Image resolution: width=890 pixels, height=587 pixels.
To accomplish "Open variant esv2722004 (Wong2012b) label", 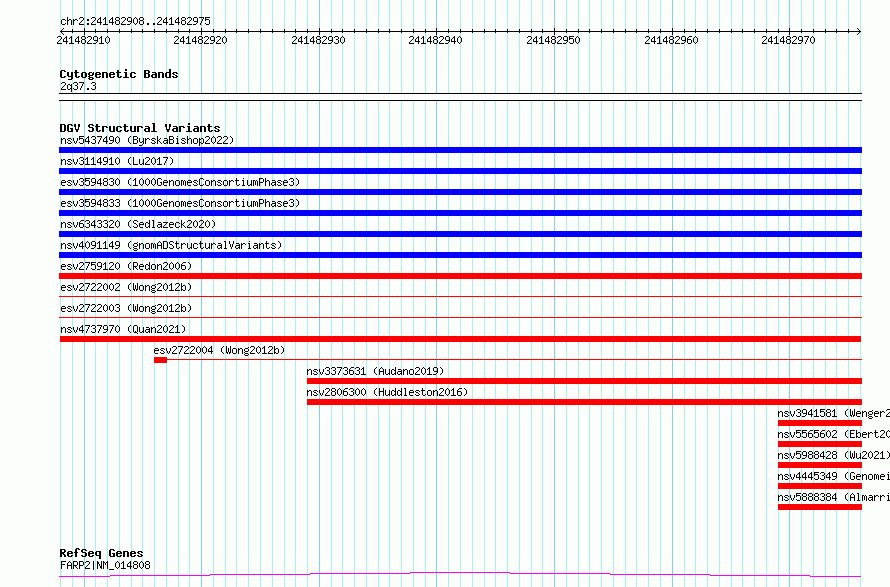I will [219, 350].
